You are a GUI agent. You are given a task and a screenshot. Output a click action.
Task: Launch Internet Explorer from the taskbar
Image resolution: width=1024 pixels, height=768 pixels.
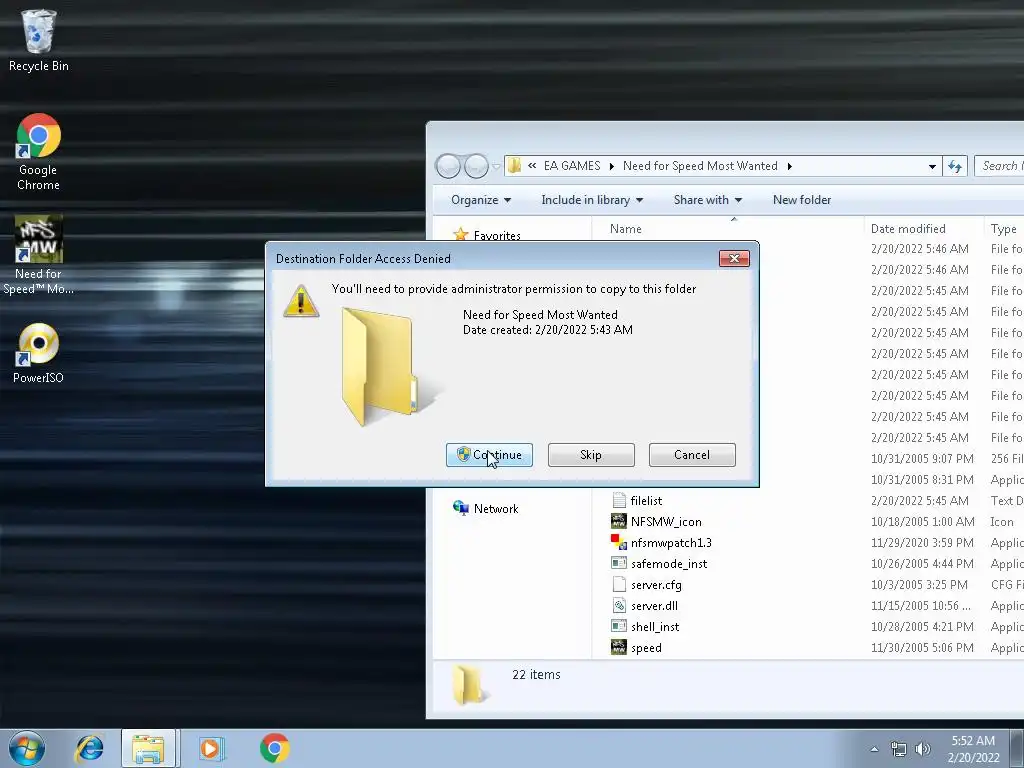coord(89,748)
